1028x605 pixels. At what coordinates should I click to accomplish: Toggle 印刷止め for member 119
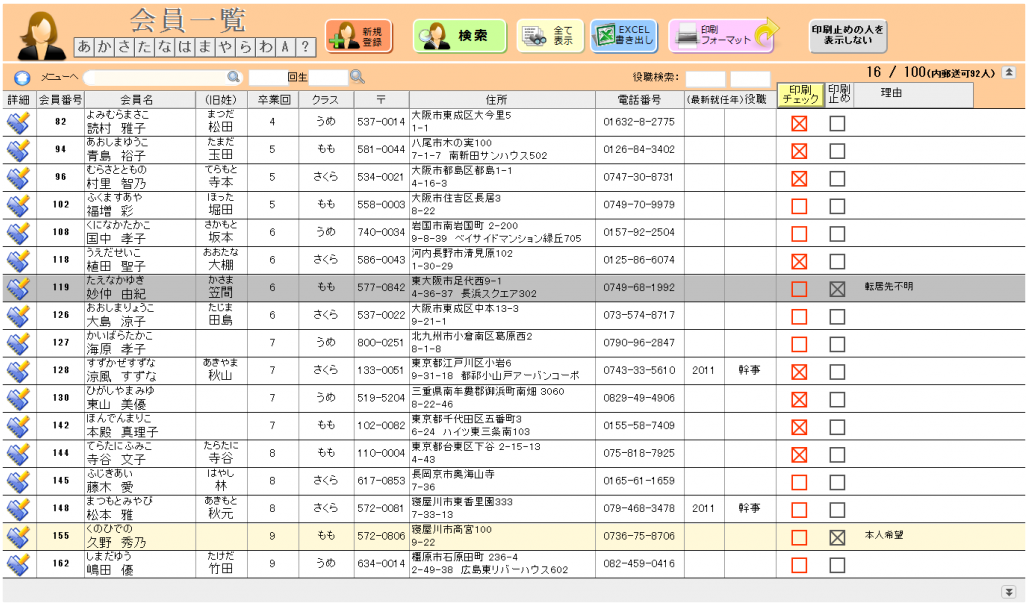(837, 288)
